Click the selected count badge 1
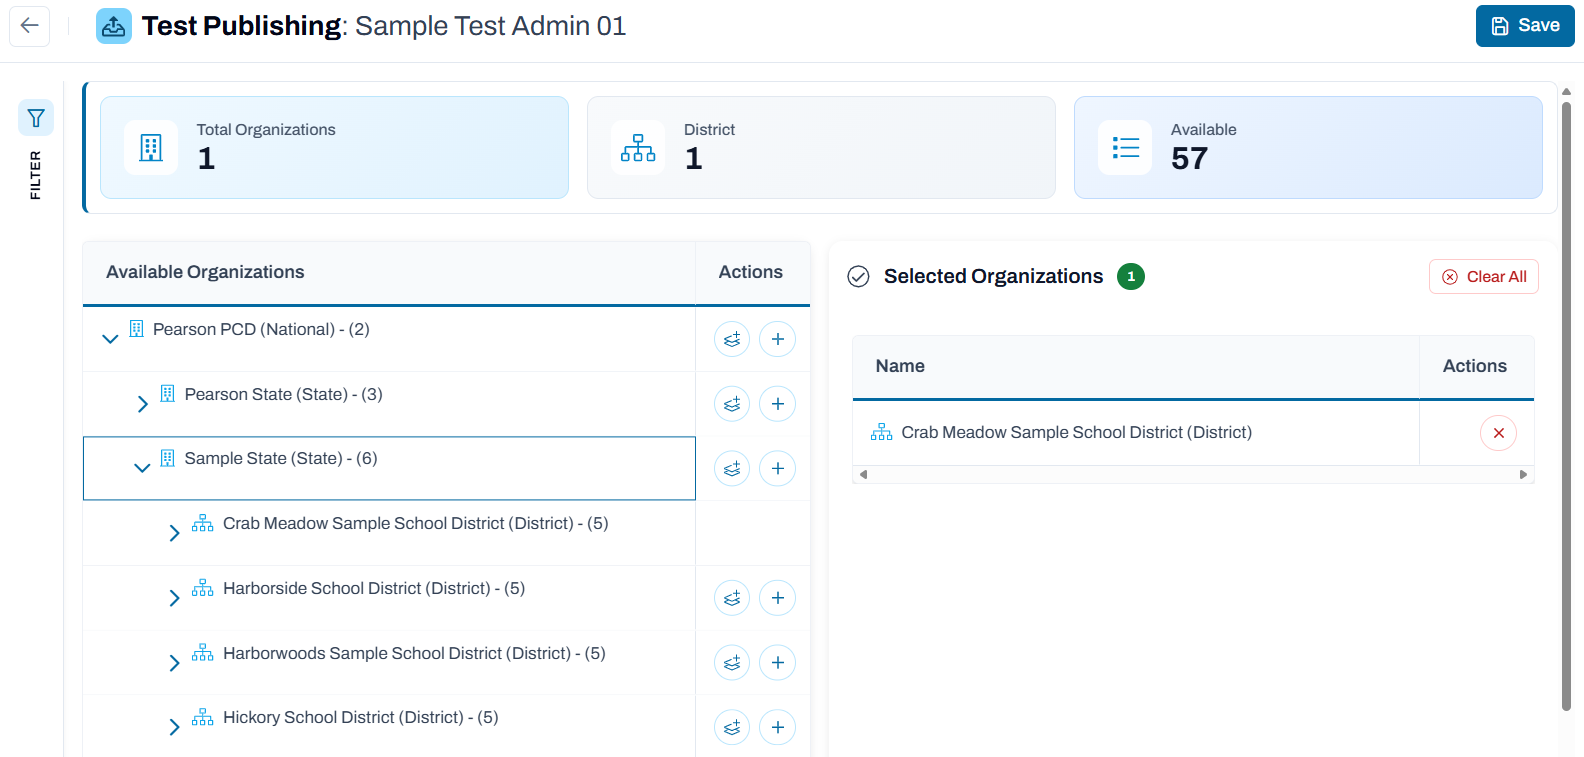 1131,277
